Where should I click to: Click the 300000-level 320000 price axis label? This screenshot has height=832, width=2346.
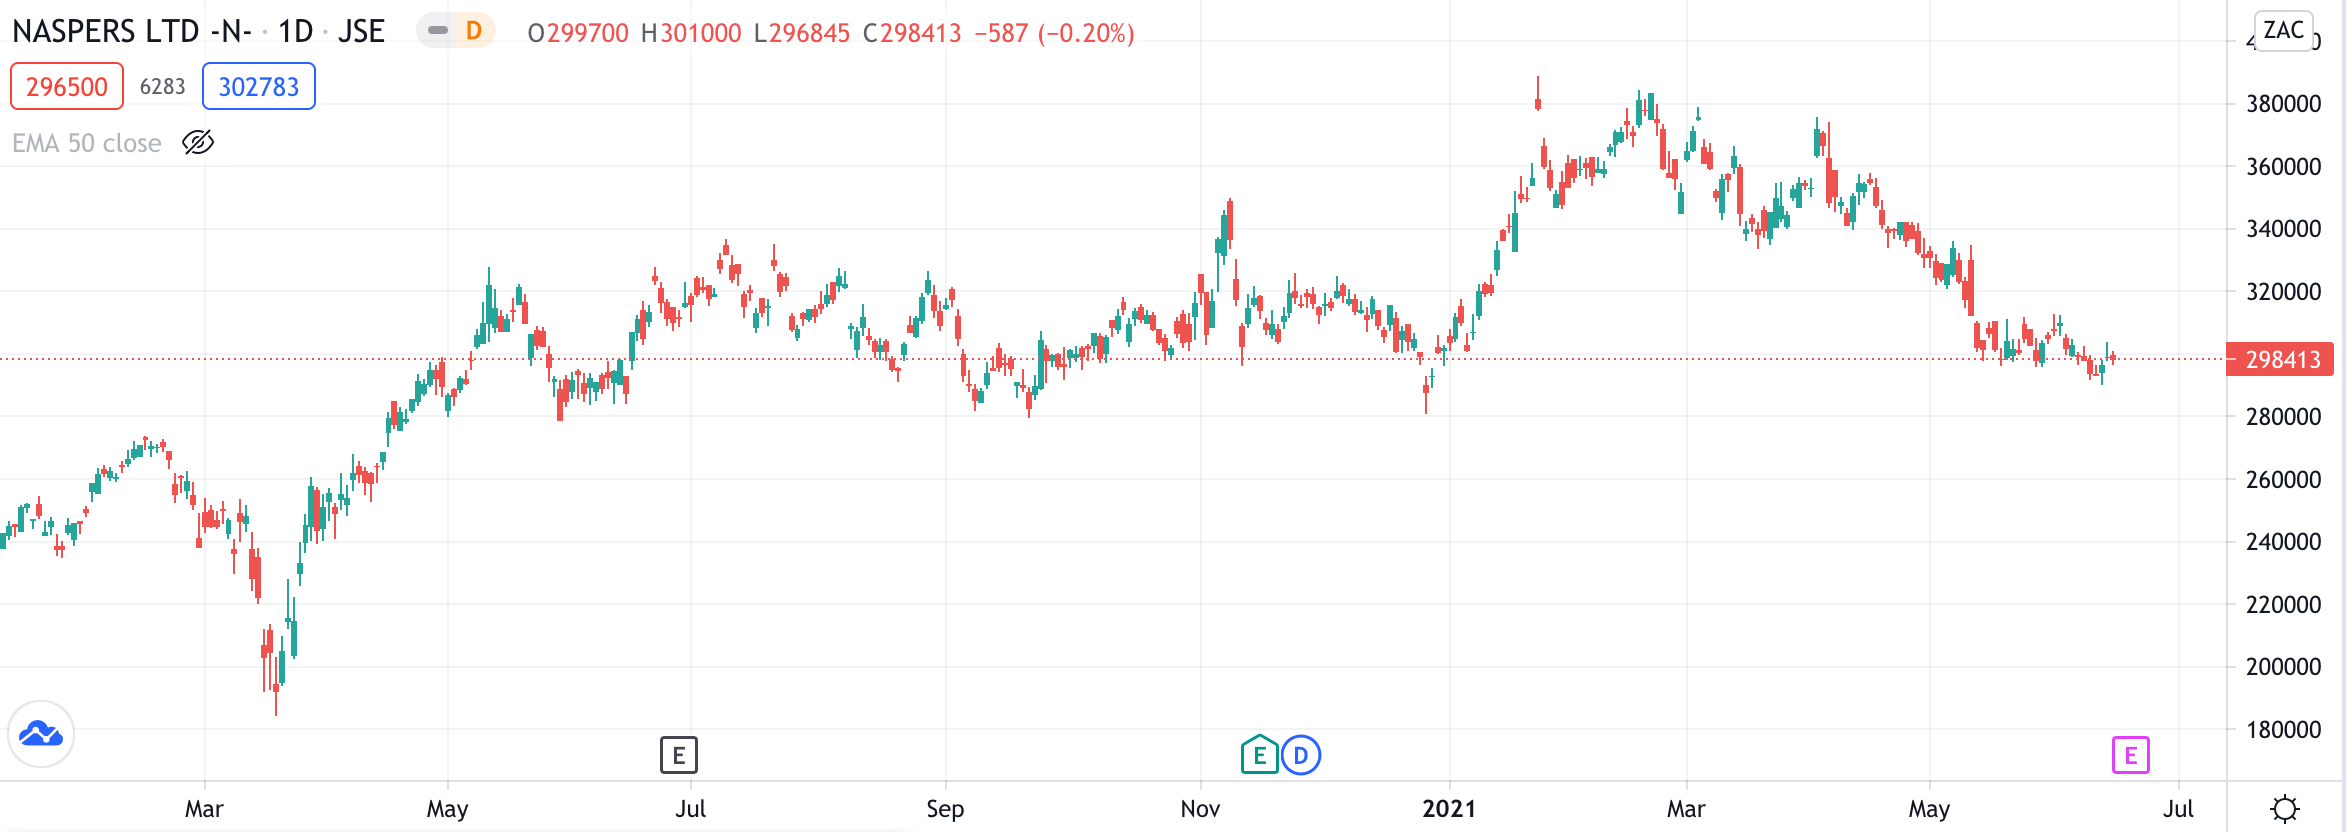[x=2283, y=292]
